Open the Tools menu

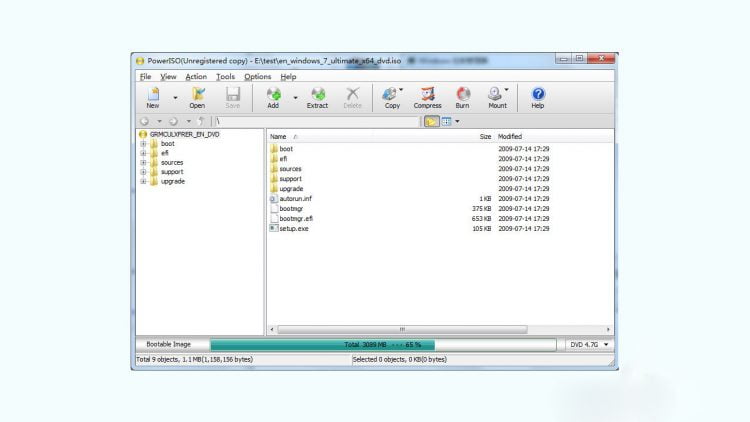(x=225, y=77)
